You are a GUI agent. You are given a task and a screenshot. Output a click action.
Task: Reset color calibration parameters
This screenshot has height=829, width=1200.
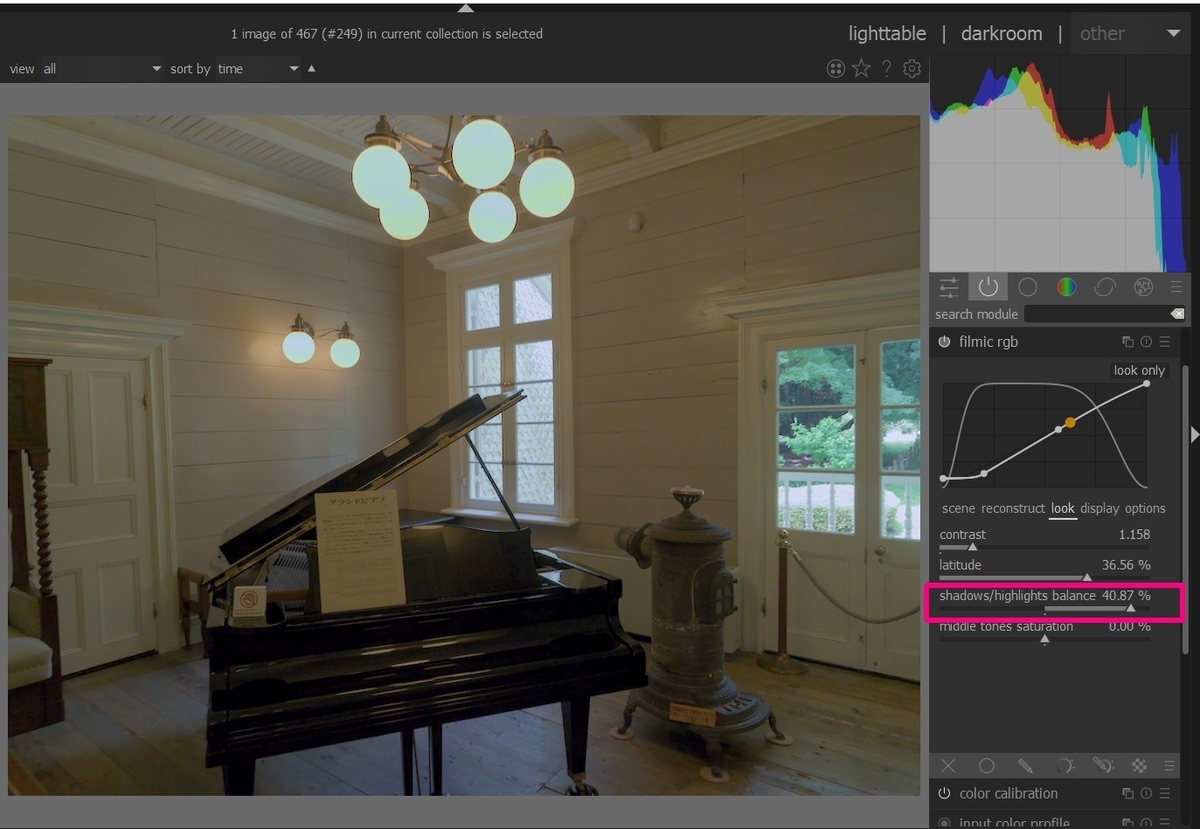(x=1146, y=793)
